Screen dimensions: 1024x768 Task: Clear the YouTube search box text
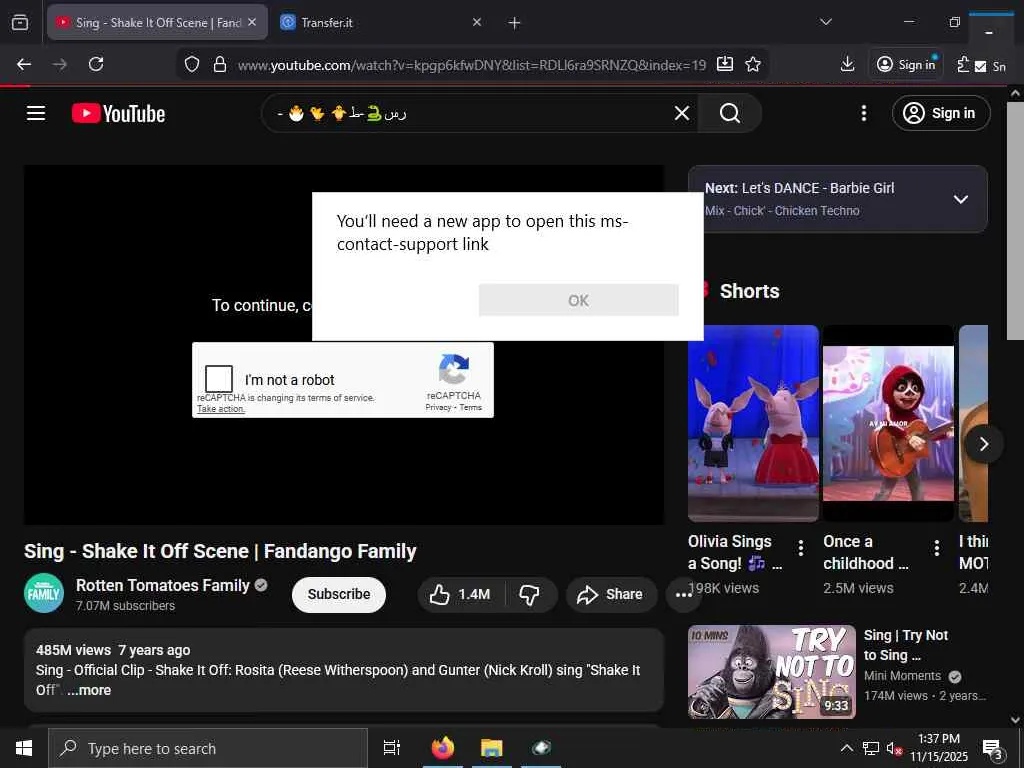(682, 114)
